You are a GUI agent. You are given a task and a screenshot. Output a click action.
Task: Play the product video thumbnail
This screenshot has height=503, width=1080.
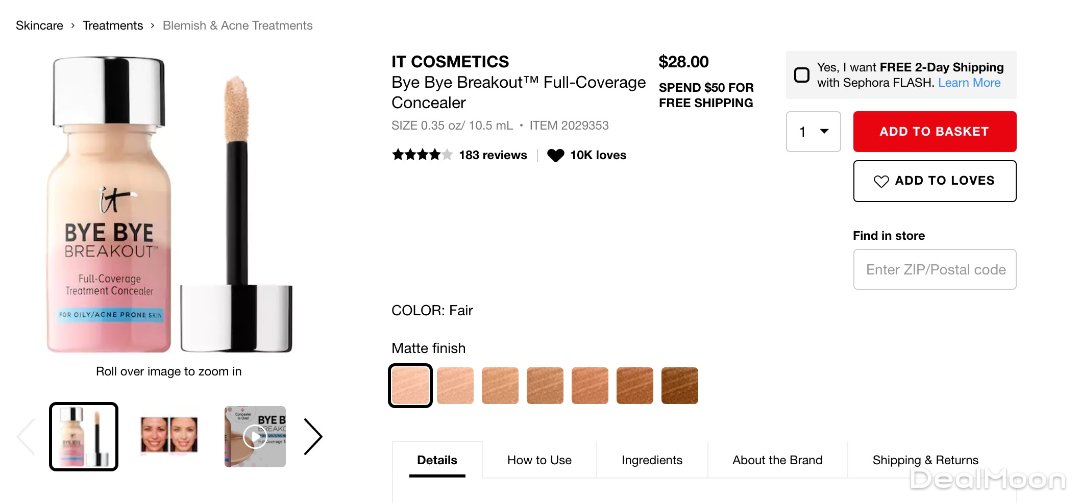[255, 436]
